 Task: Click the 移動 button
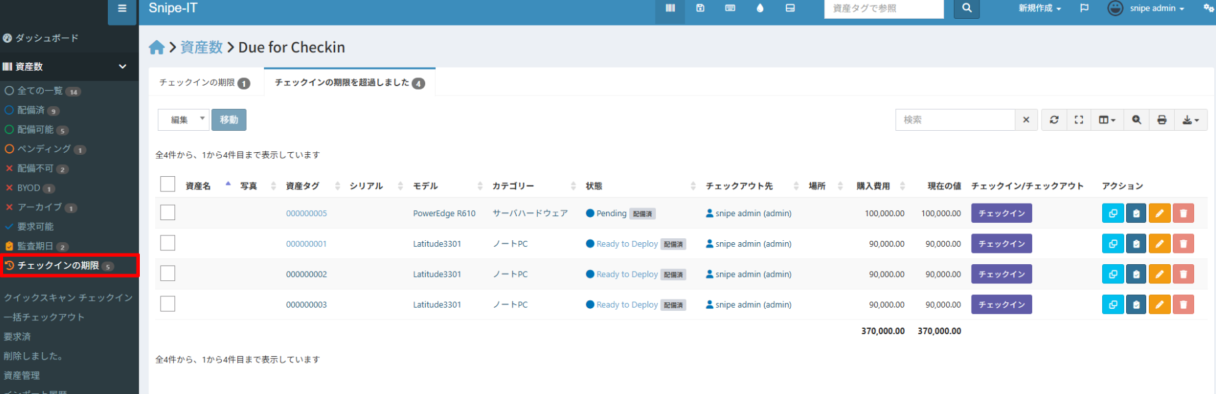(x=229, y=119)
